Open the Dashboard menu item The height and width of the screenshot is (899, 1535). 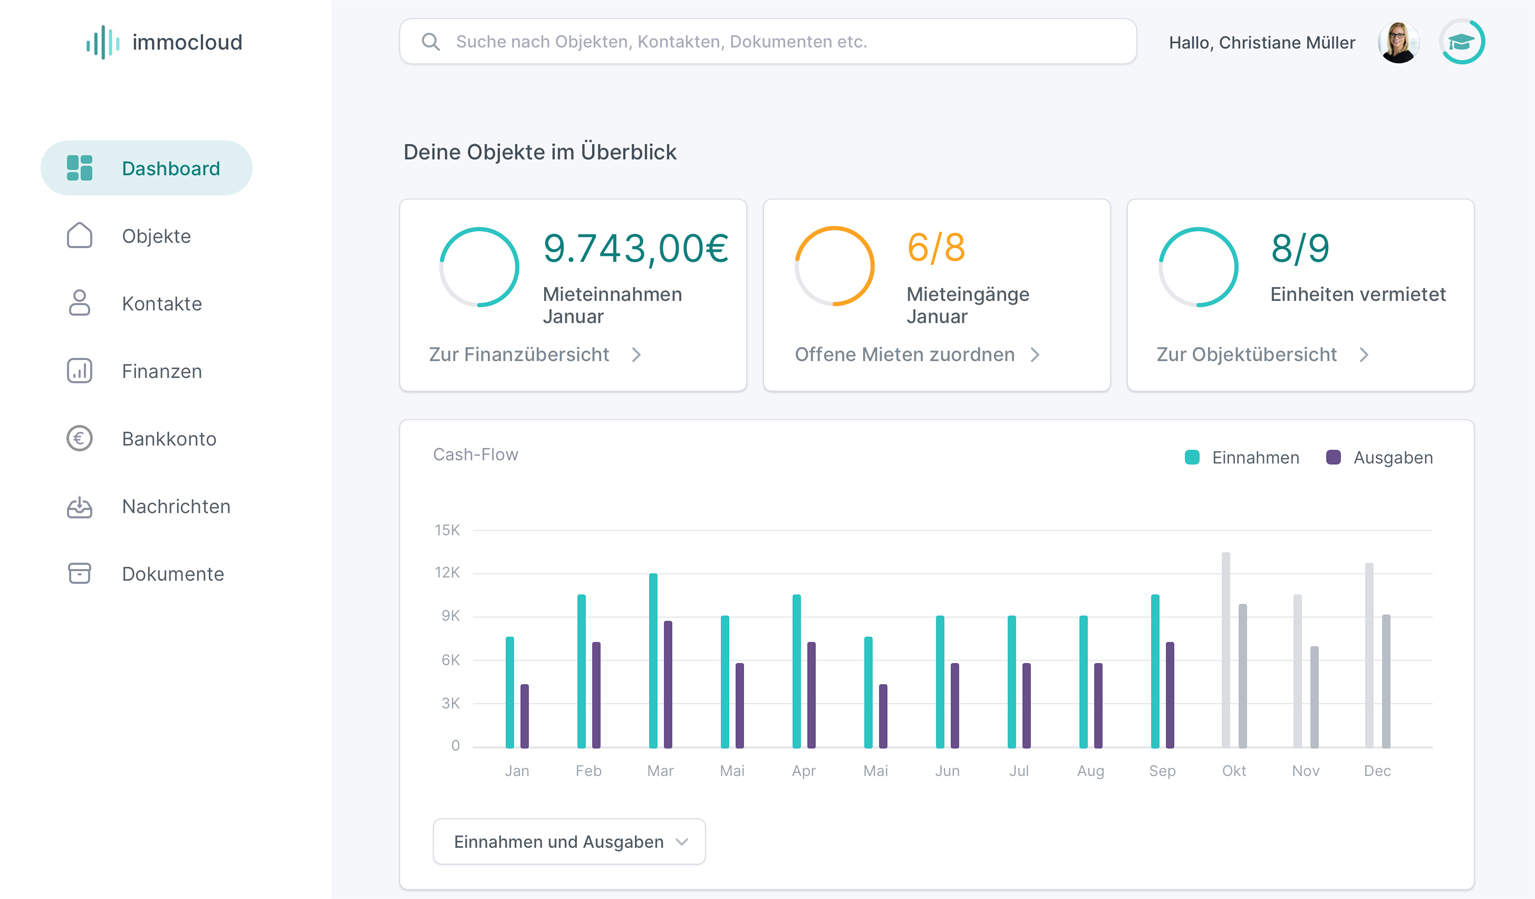pyautogui.click(x=147, y=168)
